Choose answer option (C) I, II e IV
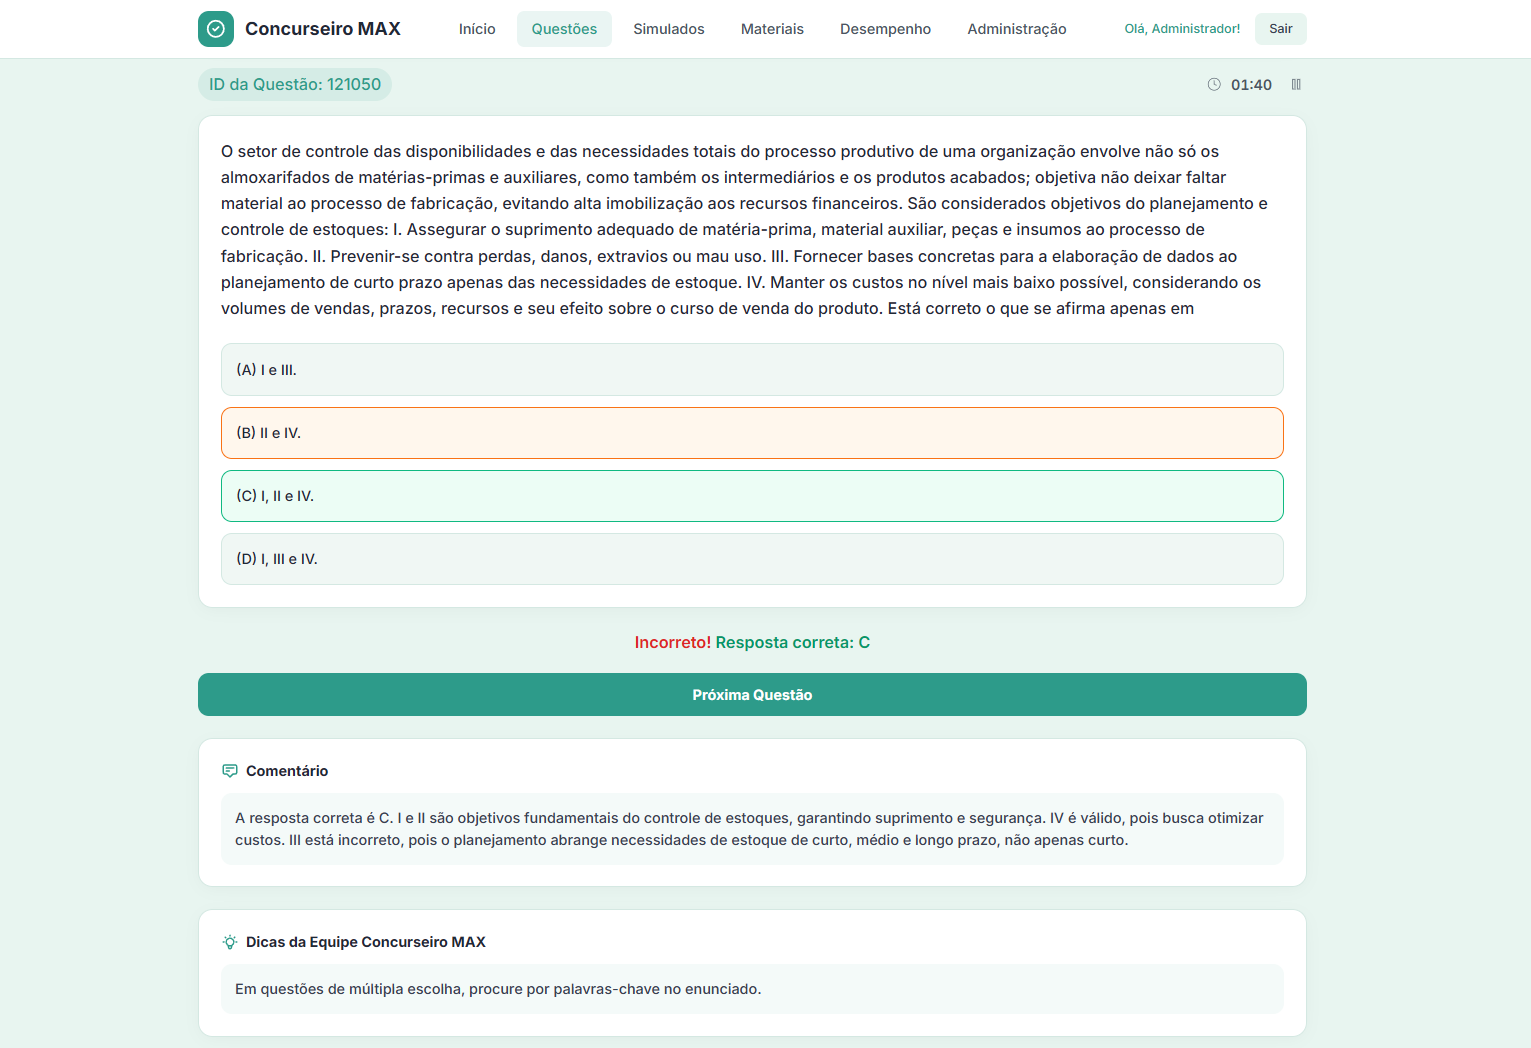The image size is (1531, 1048). tap(751, 496)
